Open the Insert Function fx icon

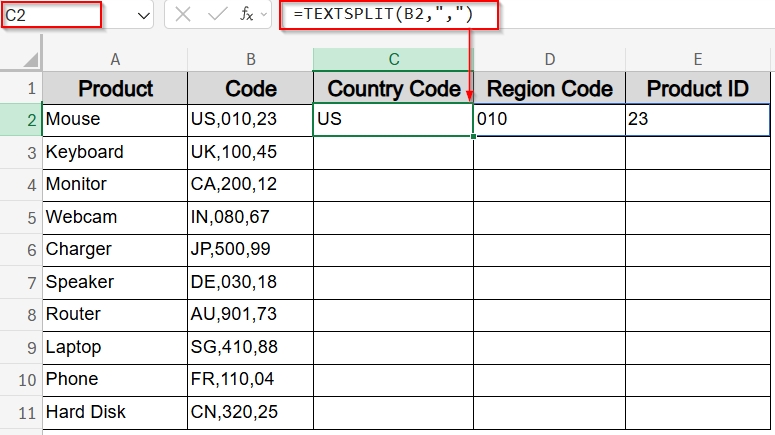[246, 14]
